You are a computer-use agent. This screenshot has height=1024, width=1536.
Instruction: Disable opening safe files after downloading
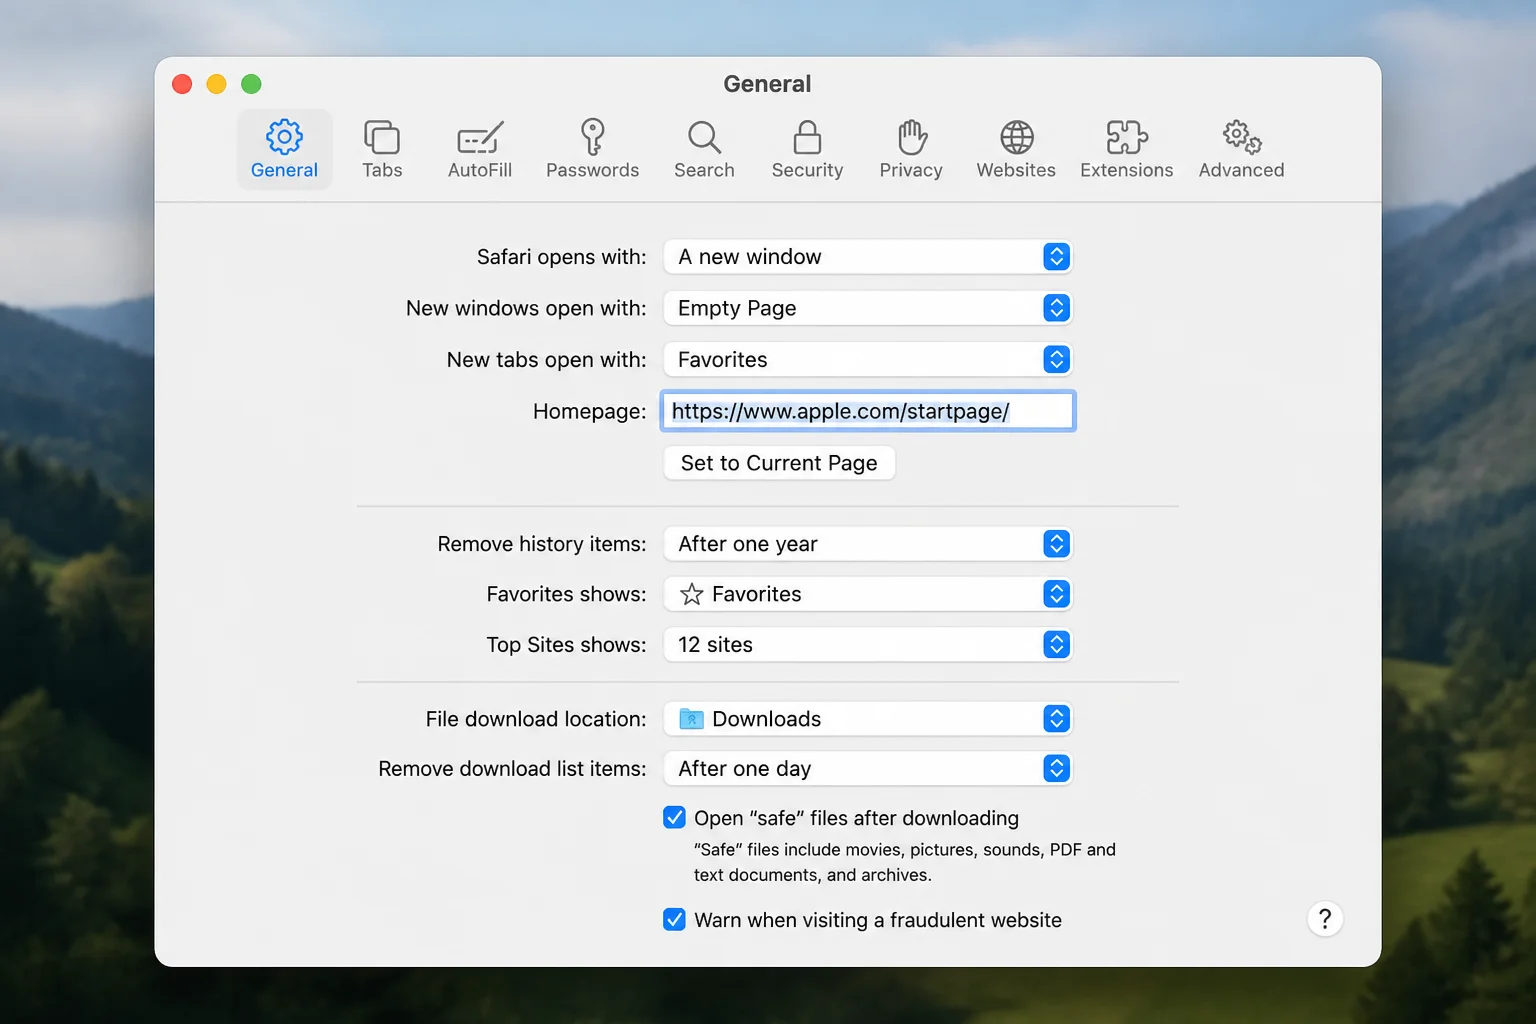(x=674, y=818)
